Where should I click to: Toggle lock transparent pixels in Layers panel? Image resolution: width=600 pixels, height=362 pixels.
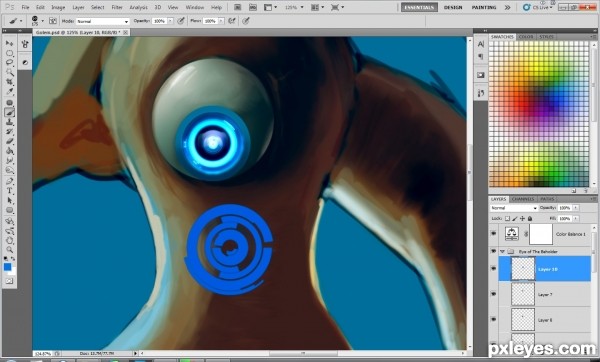click(x=507, y=219)
